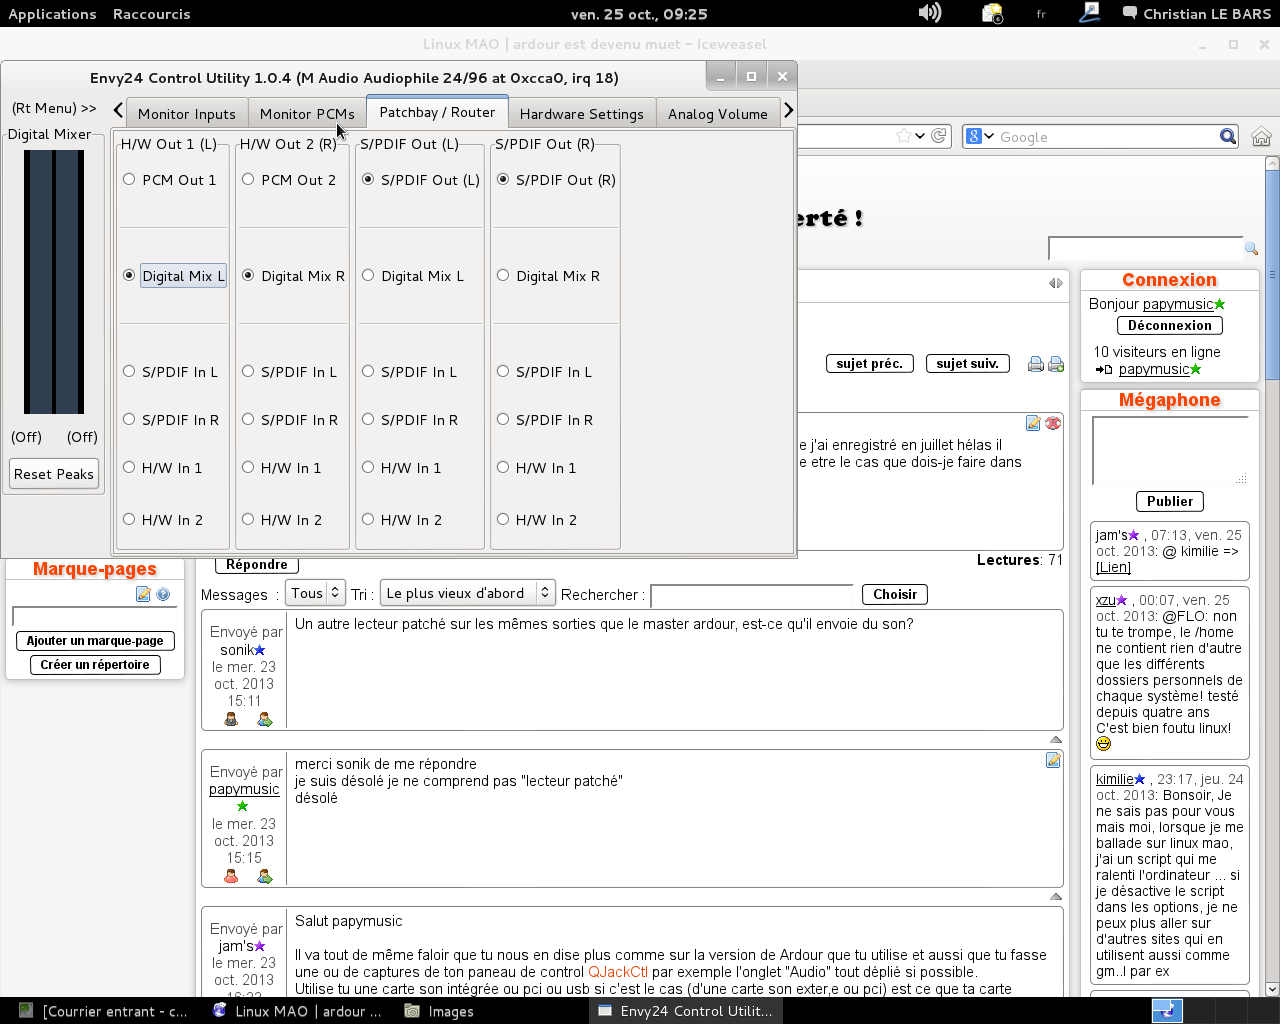Click the Reset Peaks button
1280x1024 pixels.
pos(54,474)
